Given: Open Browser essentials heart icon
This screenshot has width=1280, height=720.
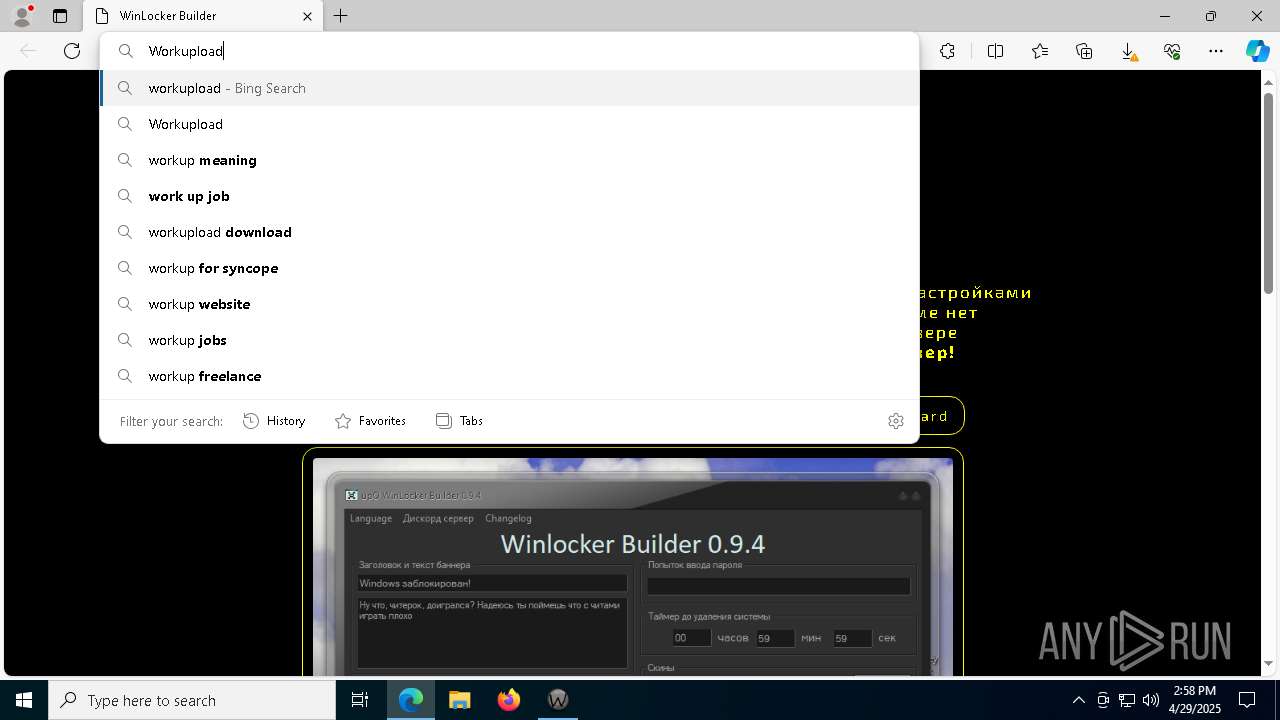Looking at the screenshot, I should (1172, 51).
